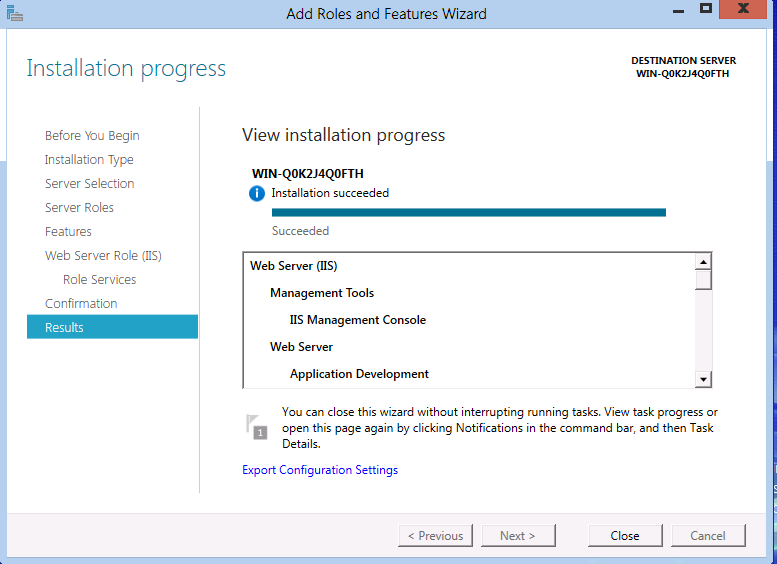Click the results list scroll-up arrow
Viewport: 777px width, 564px height.
(703, 262)
